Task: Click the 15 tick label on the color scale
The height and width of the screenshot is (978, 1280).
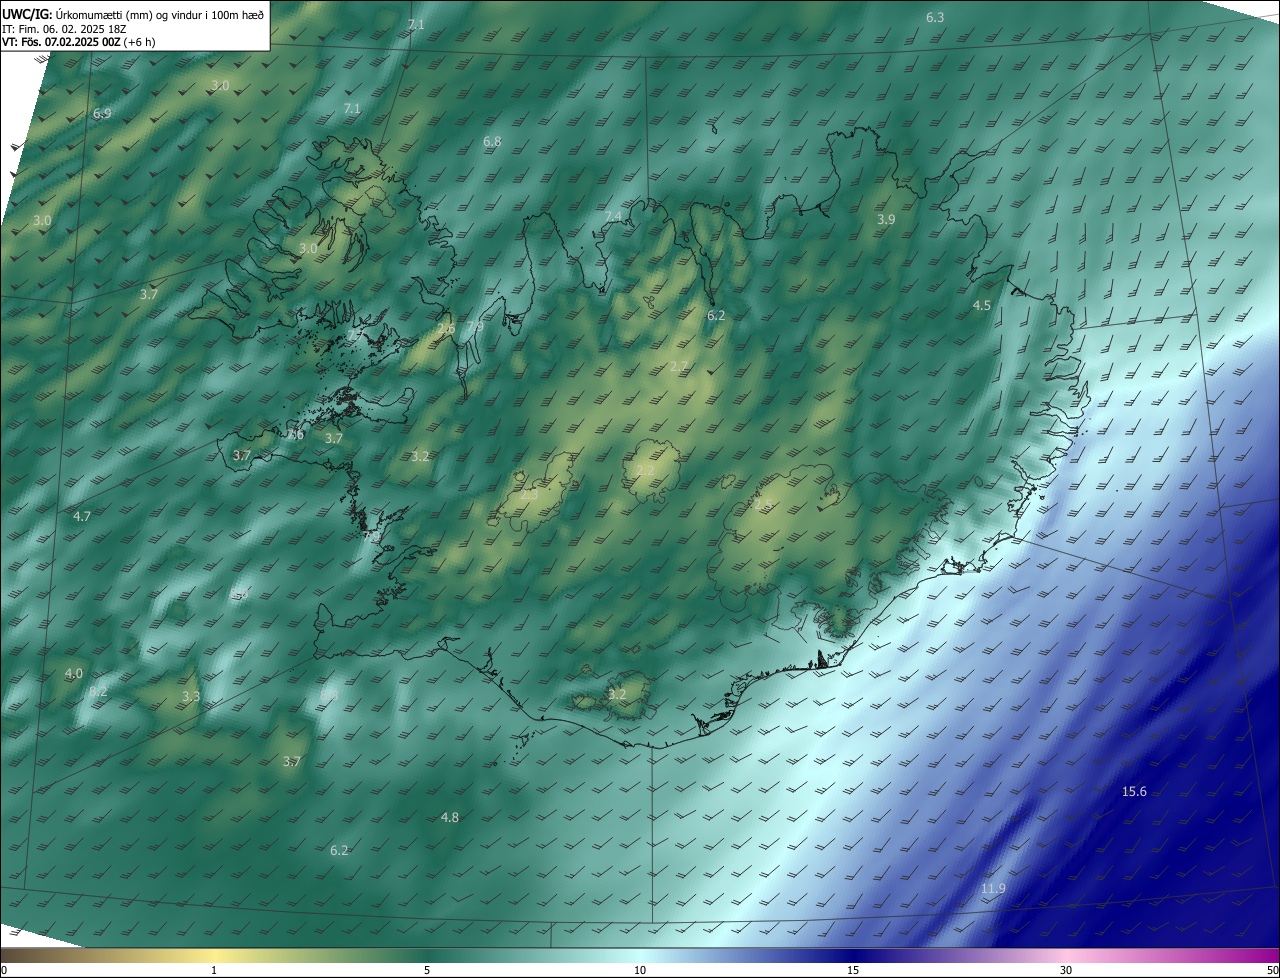Action: click(x=853, y=970)
